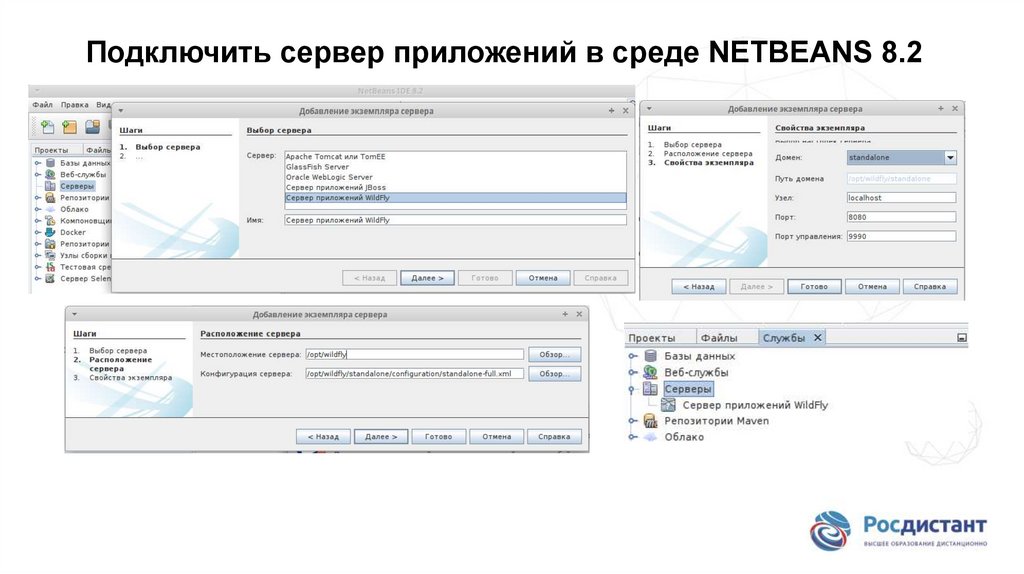Screen dimensions: 1024x574
Task: Open the partly hidden Вид menu
Action: (x=104, y=104)
